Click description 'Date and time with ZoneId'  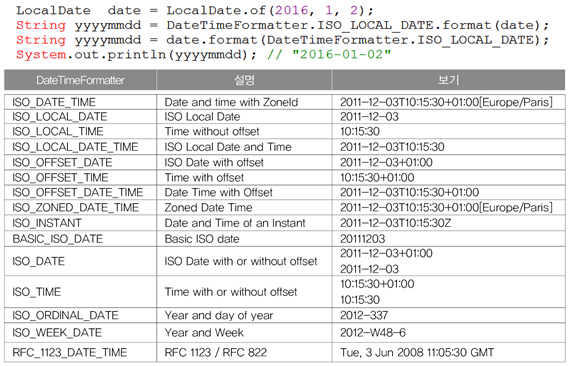(231, 102)
